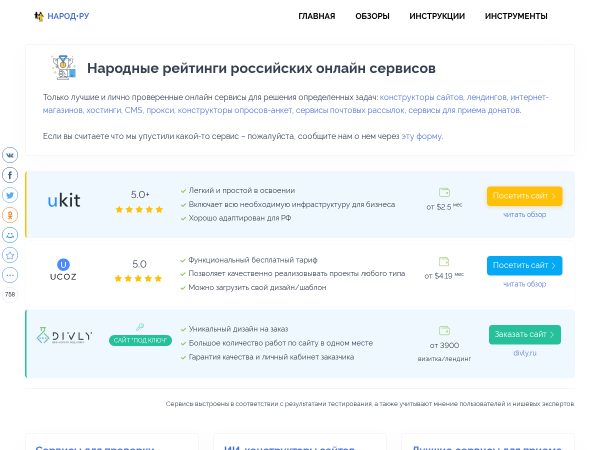This screenshot has width=600, height=450.
Task: Read the uKit review link
Action: pos(525,215)
